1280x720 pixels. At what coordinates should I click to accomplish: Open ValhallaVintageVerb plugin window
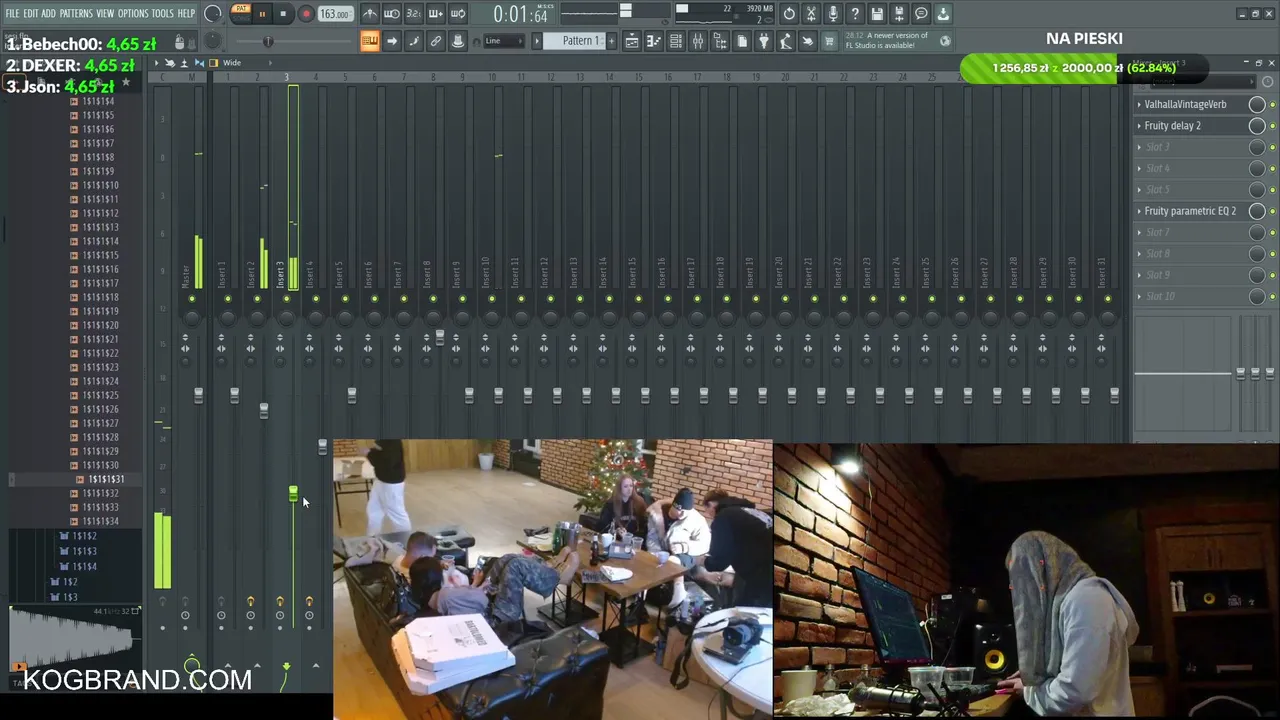coord(1185,104)
